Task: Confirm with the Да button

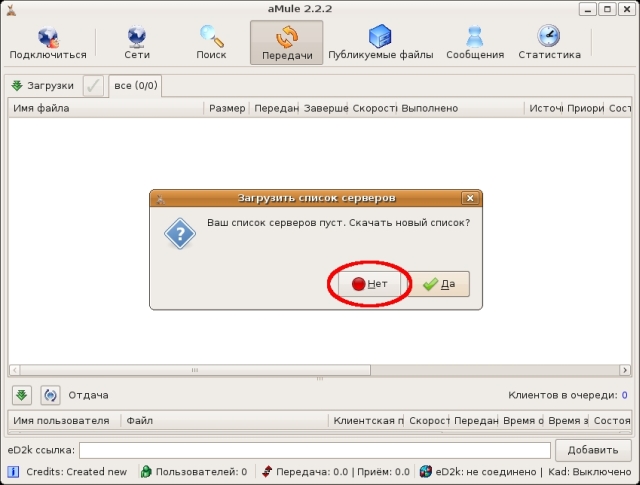Action: [439, 284]
